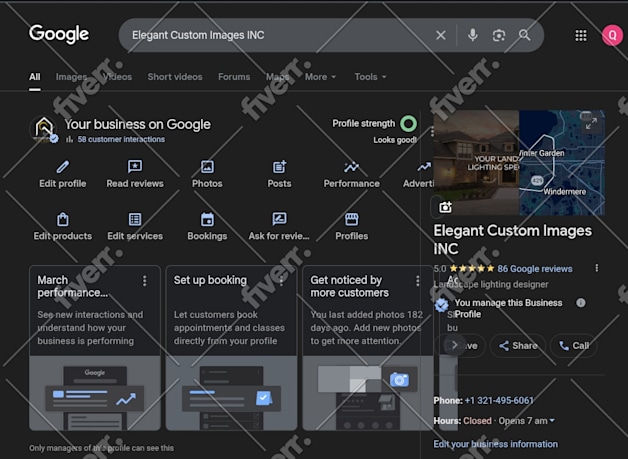Switch to the Maps tab
The width and height of the screenshot is (628, 459).
click(277, 77)
